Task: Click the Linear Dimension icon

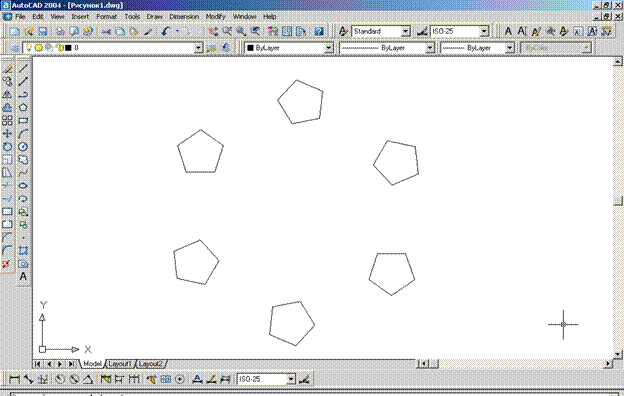Action: click(x=14, y=379)
